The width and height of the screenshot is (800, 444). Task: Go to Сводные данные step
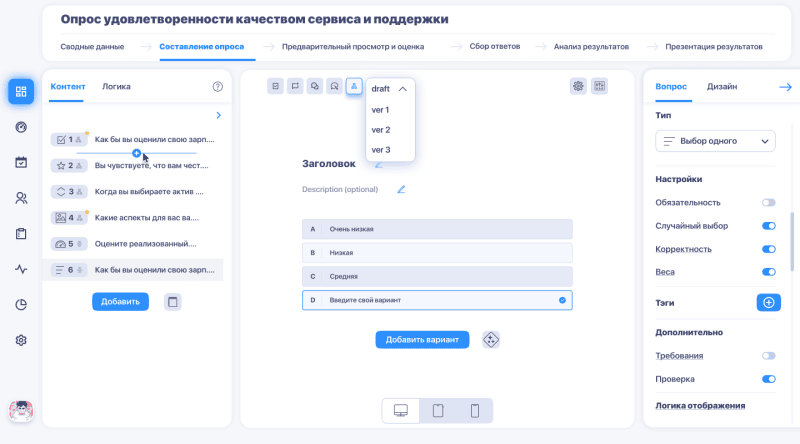point(92,46)
